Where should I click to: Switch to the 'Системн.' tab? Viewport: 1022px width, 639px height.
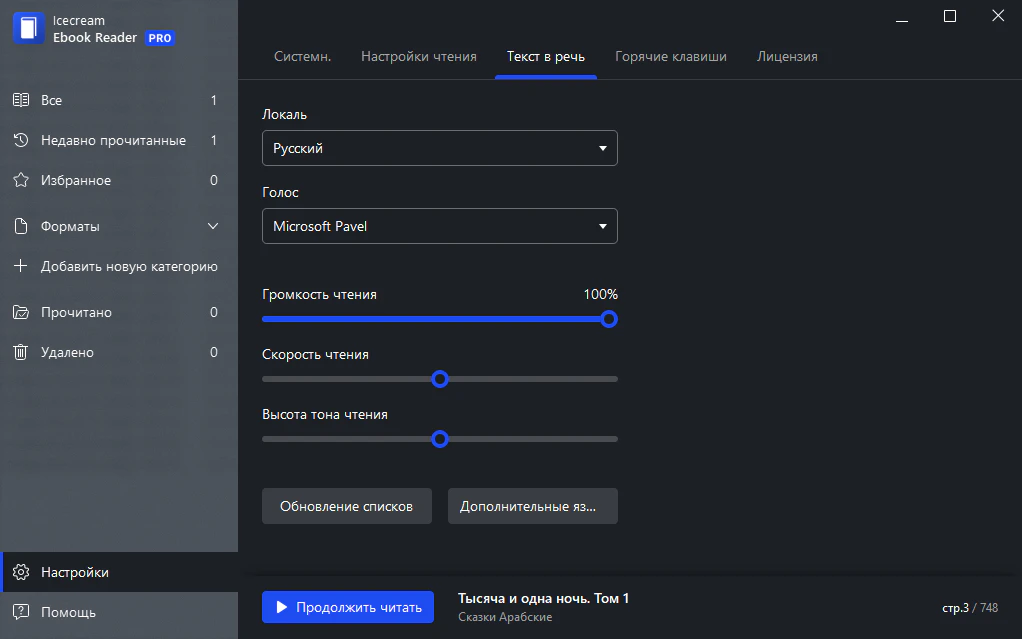tap(302, 57)
